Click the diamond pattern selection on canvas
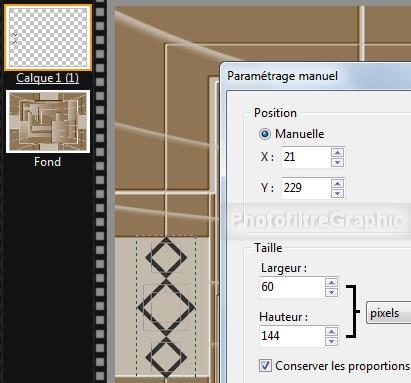The width and height of the screenshot is (411, 383). point(166,306)
